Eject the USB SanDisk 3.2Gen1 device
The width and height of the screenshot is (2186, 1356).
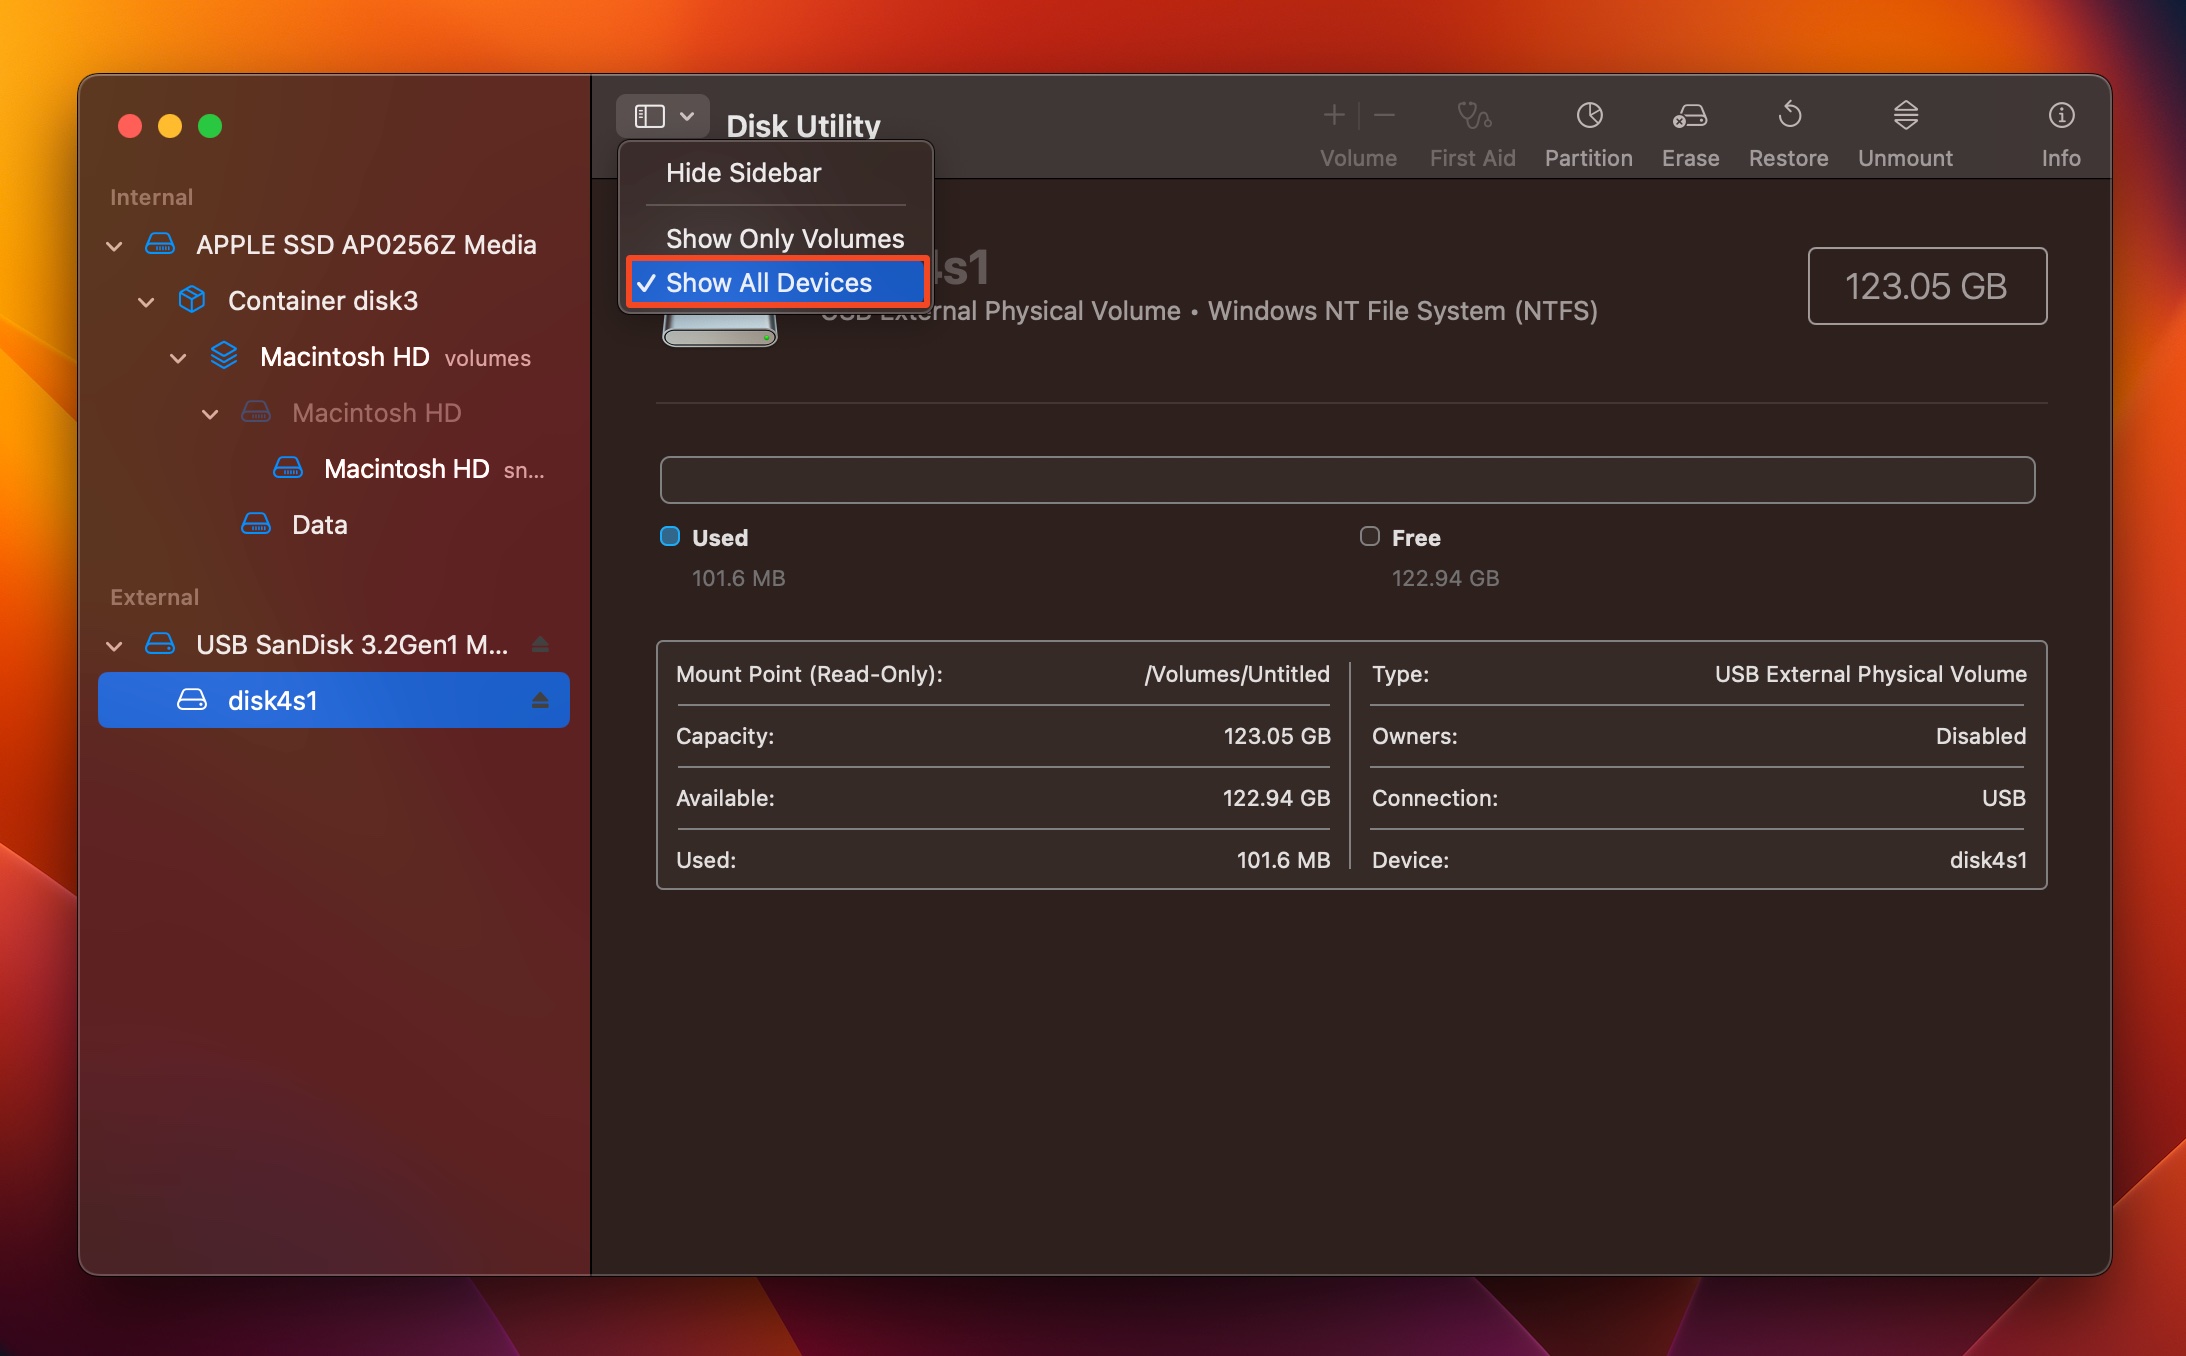coord(540,644)
